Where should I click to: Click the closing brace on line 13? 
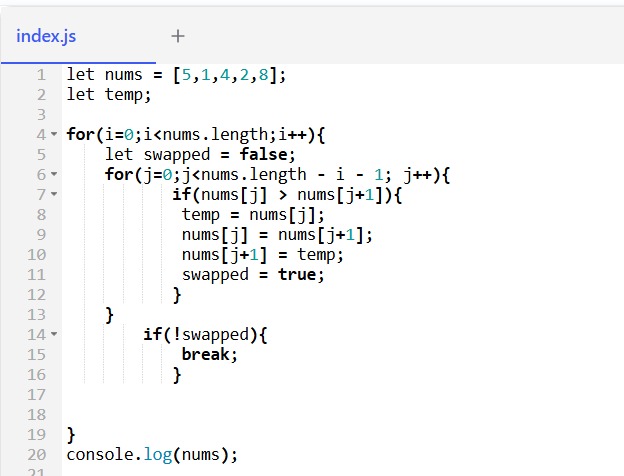click(109, 315)
